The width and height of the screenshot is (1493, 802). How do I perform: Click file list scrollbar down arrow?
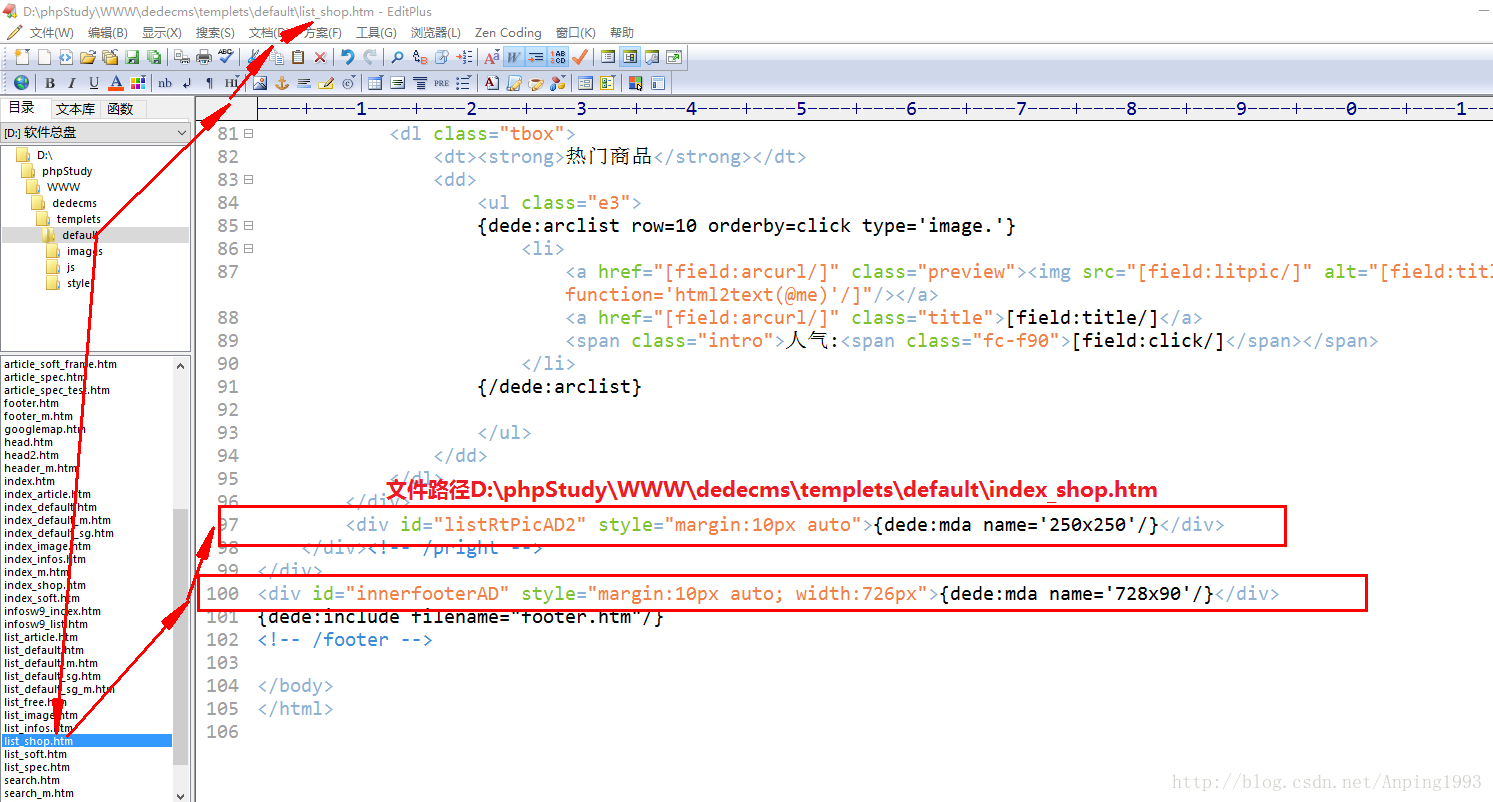click(x=181, y=795)
